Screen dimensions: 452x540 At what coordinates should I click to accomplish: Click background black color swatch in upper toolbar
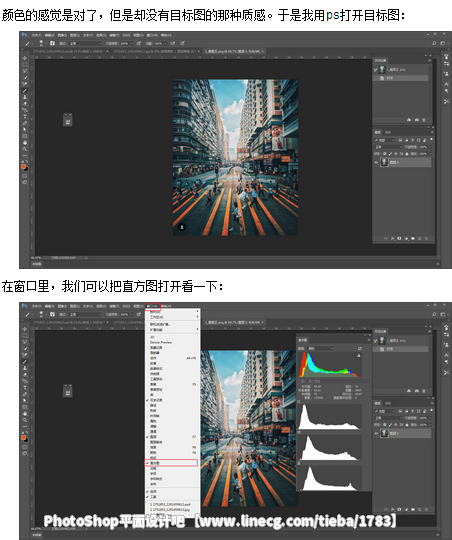click(x=27, y=169)
